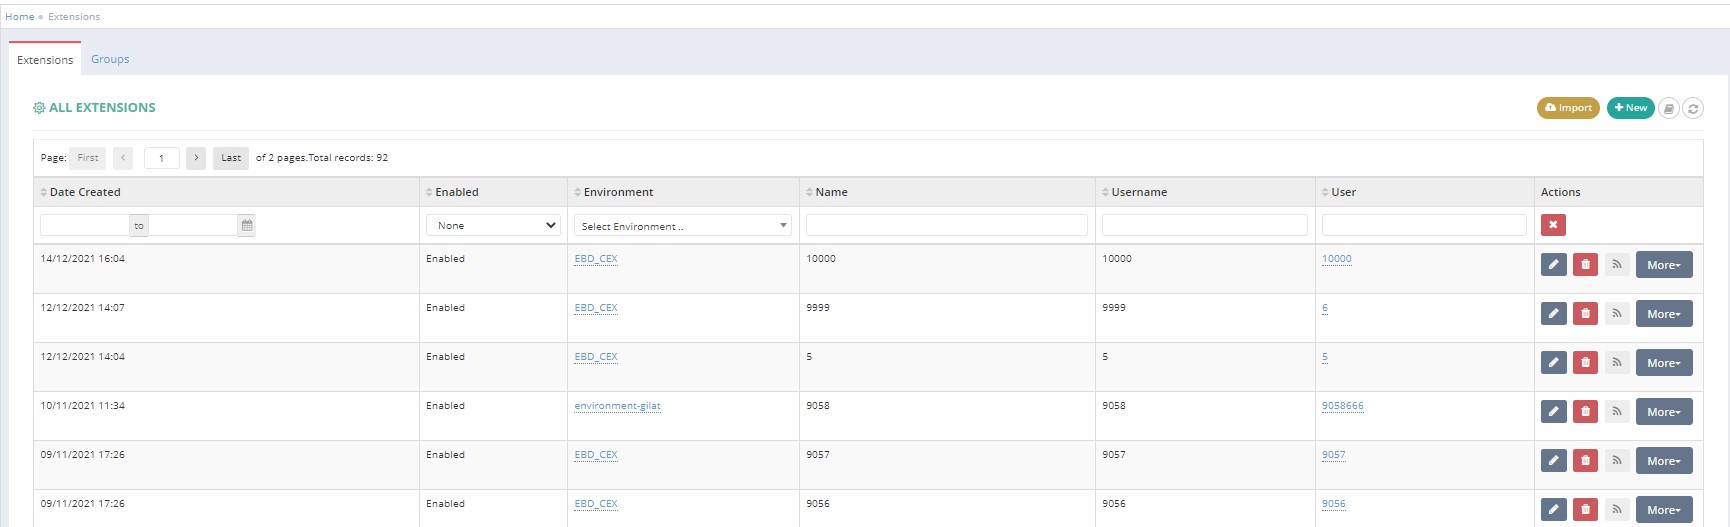The image size is (1730, 527).
Task: Expand the More menu for extension 5
Action: click(1664, 363)
